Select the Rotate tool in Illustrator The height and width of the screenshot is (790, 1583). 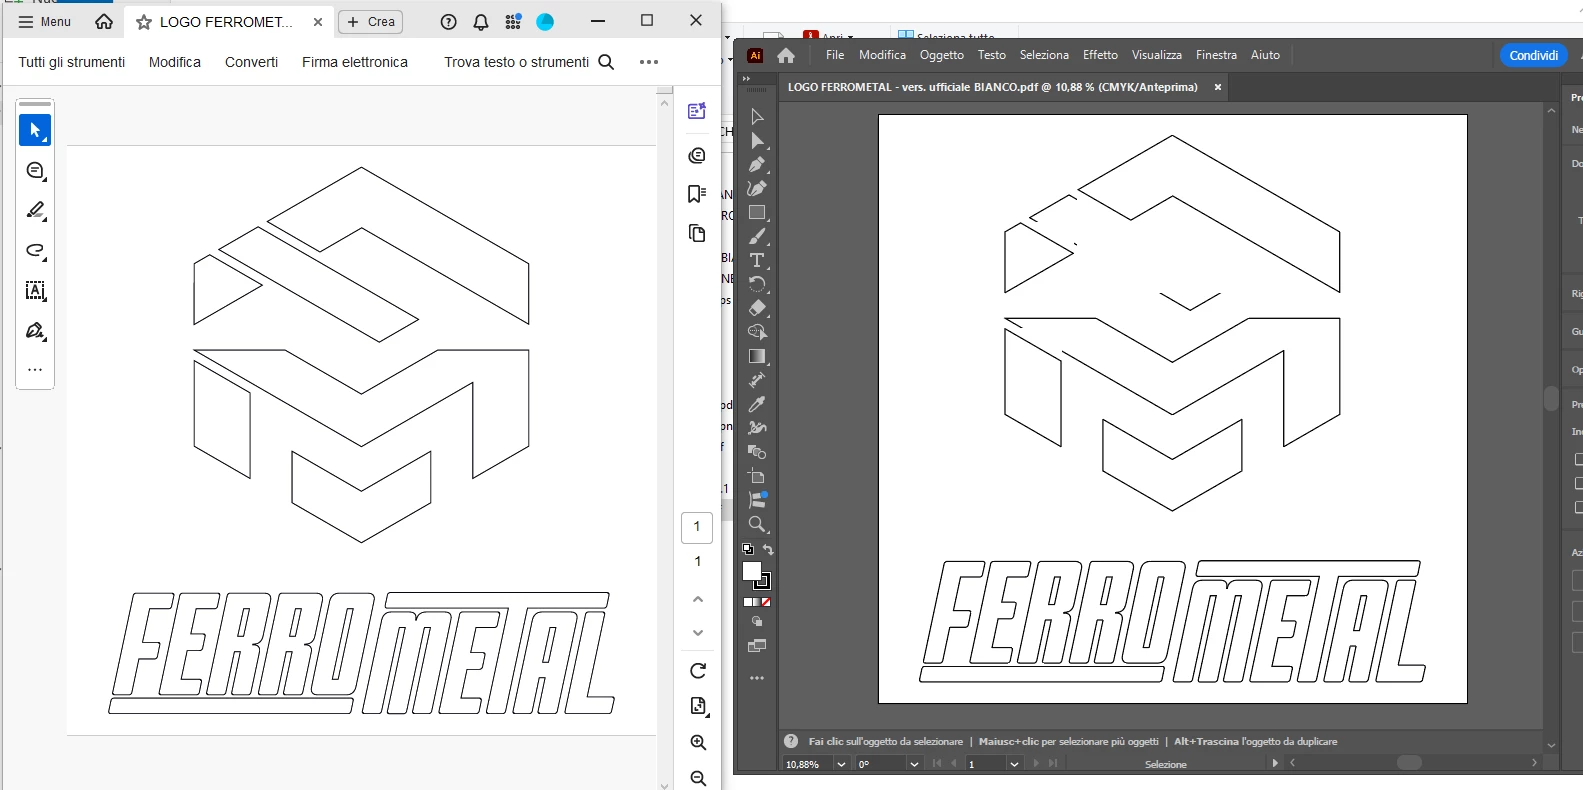click(757, 284)
